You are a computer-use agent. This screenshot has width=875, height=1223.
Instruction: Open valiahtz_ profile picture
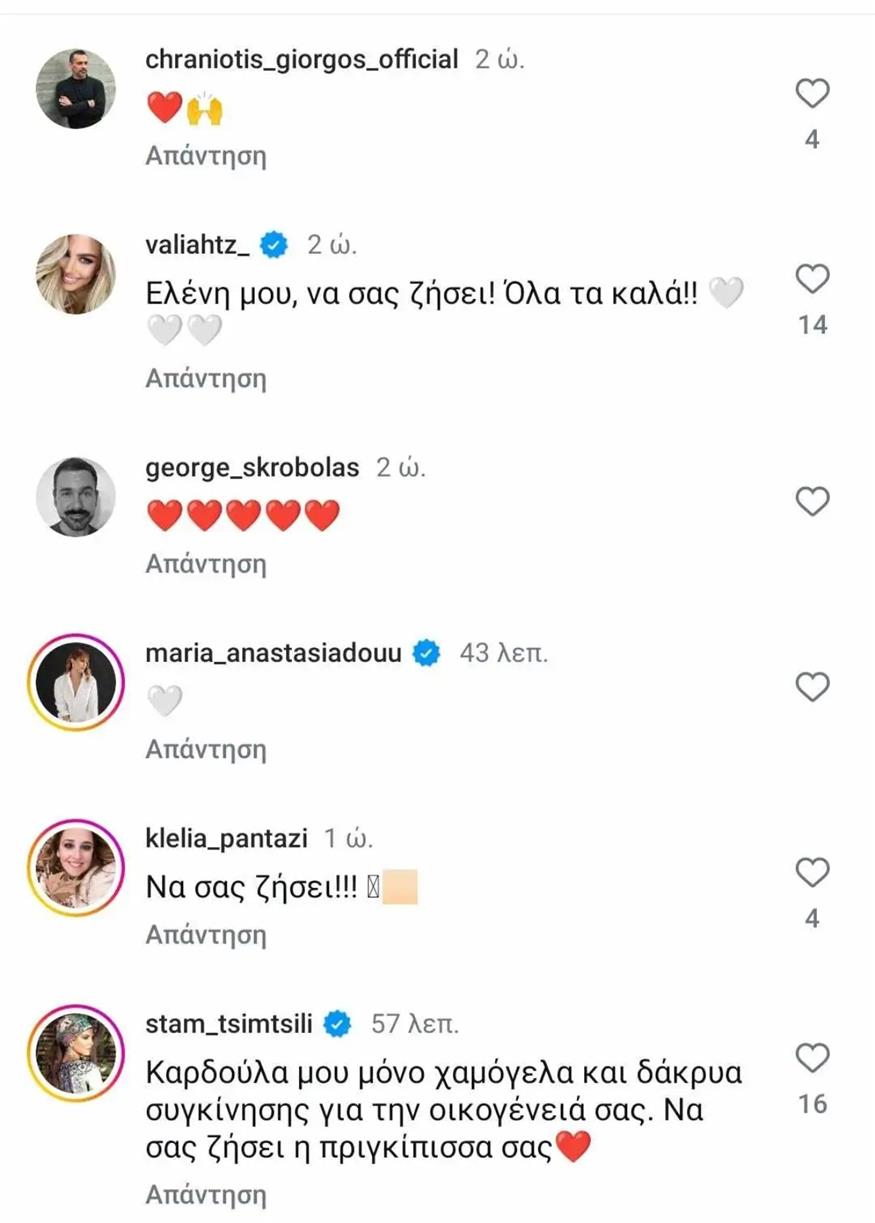(76, 274)
